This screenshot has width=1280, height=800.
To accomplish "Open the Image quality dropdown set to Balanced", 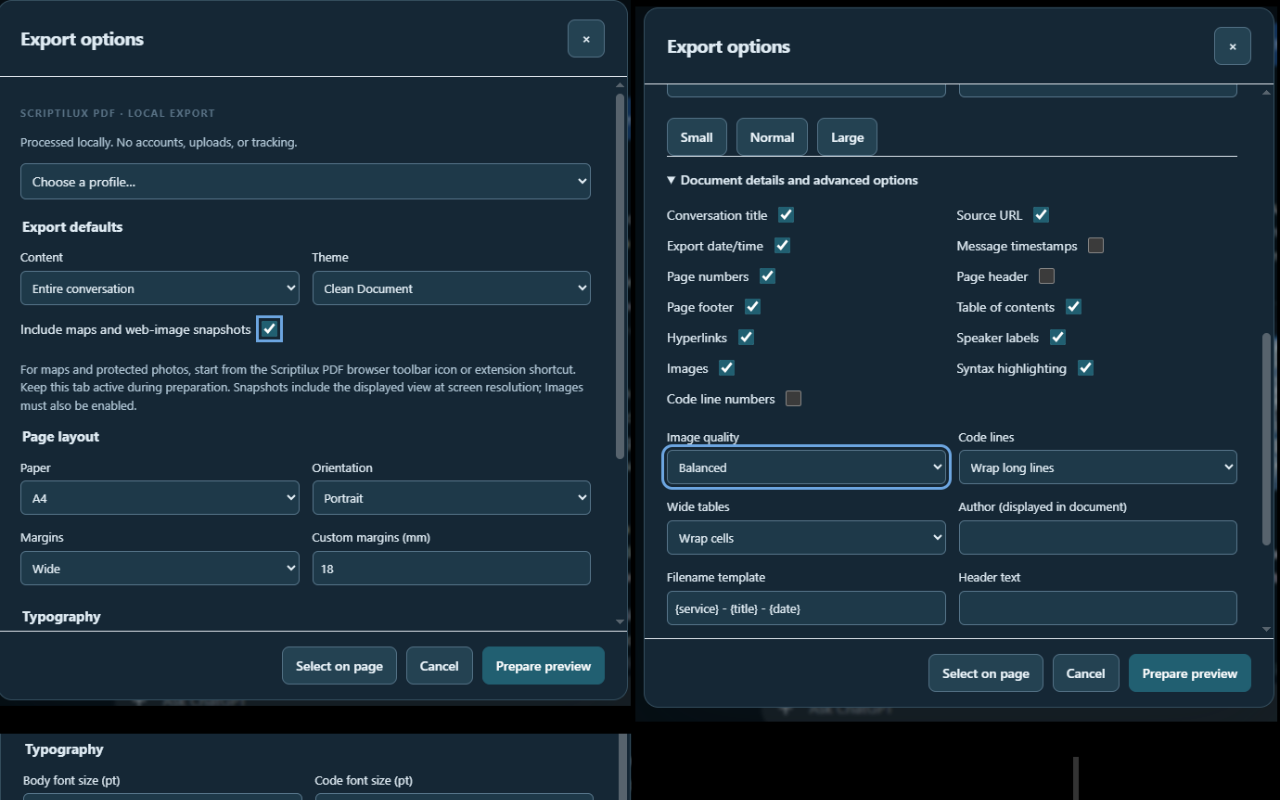I will [x=806, y=467].
